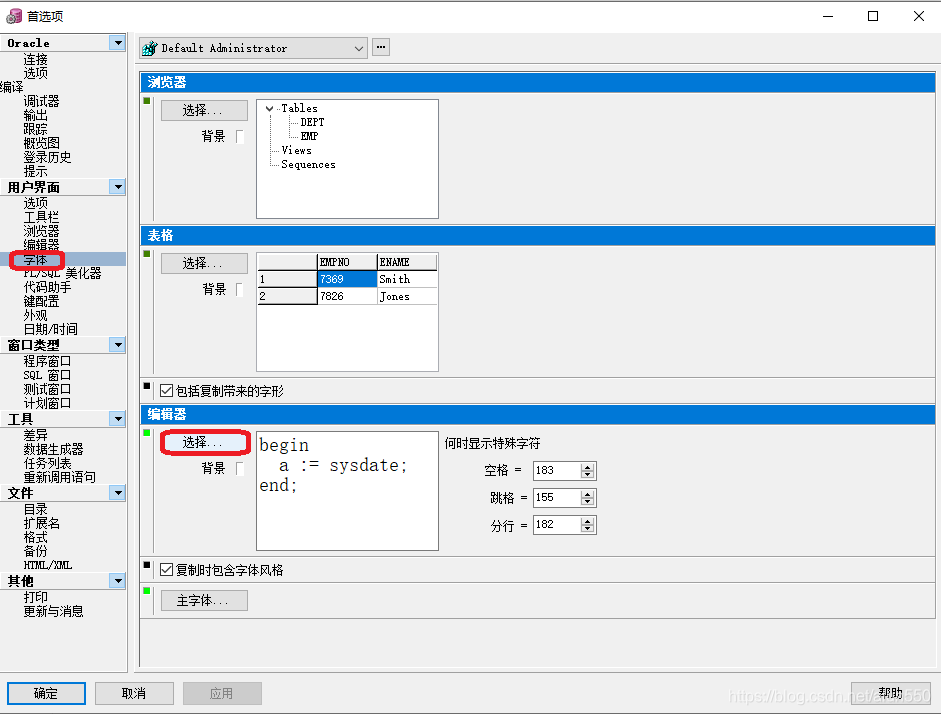
Task: Collapse the 其他 section arrow
Action: (118, 581)
